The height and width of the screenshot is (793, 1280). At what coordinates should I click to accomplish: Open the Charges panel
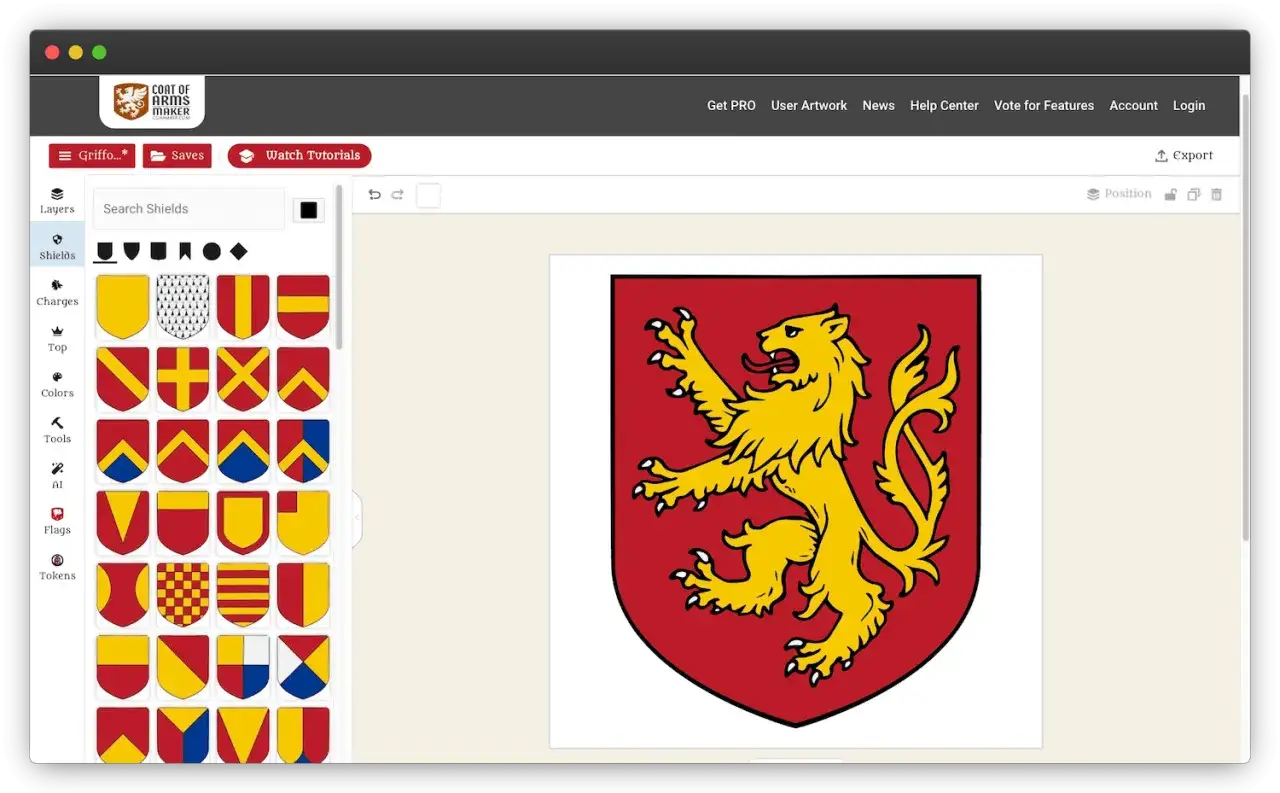[57, 292]
